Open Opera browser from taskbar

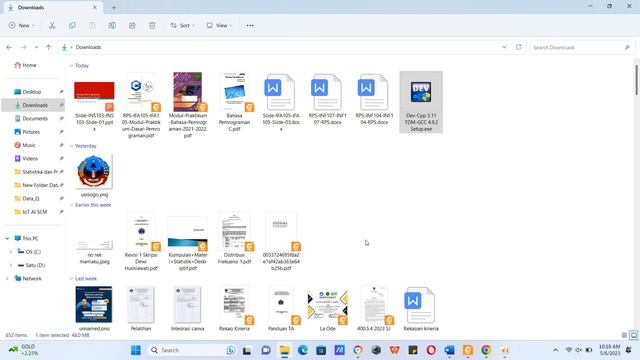[x=431, y=350]
